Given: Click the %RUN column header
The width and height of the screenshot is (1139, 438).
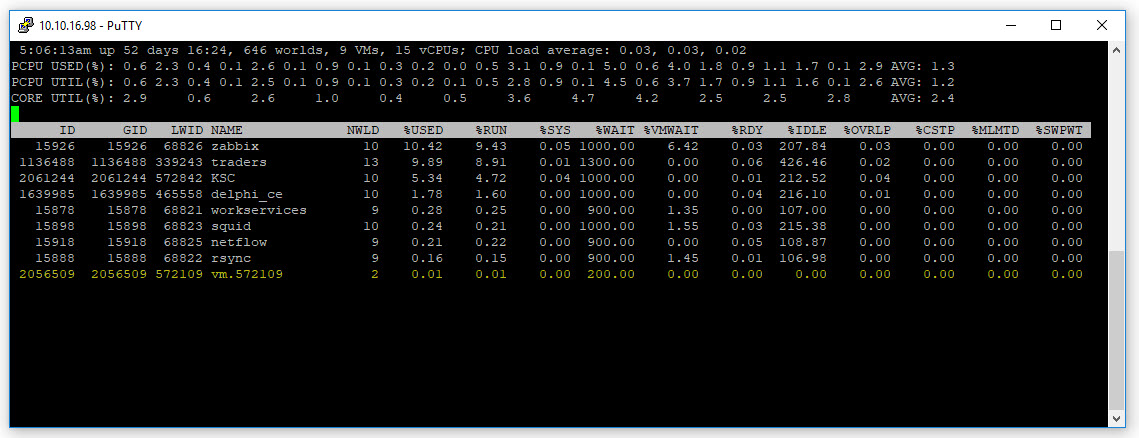Looking at the screenshot, I should click(x=491, y=130).
